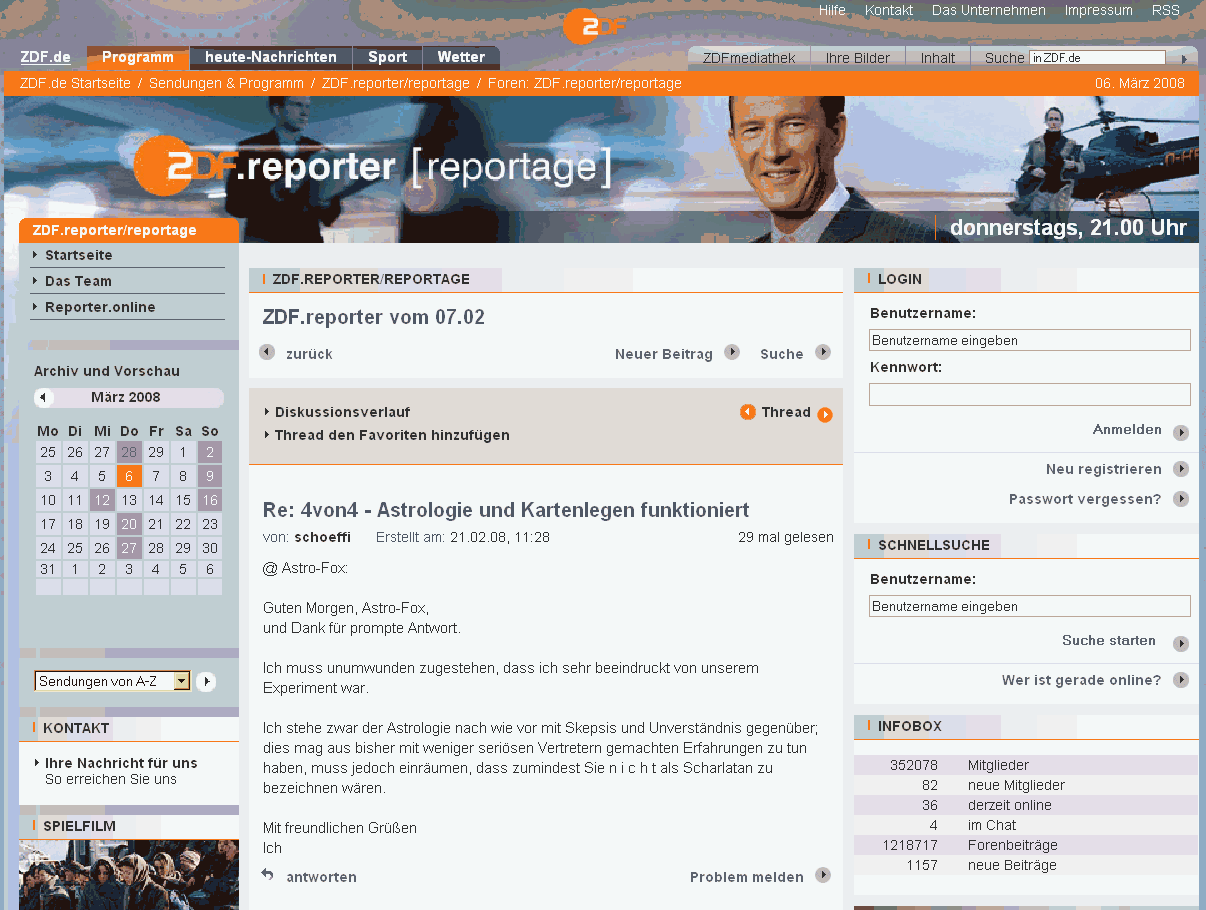Select highlighted day 6 in calendar
This screenshot has width=1206, height=910.
pyautogui.click(x=129, y=476)
